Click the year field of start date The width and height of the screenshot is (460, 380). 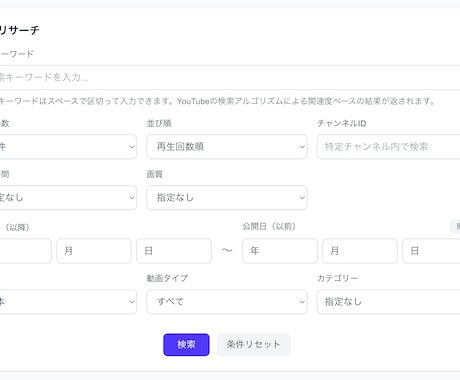[25, 251]
